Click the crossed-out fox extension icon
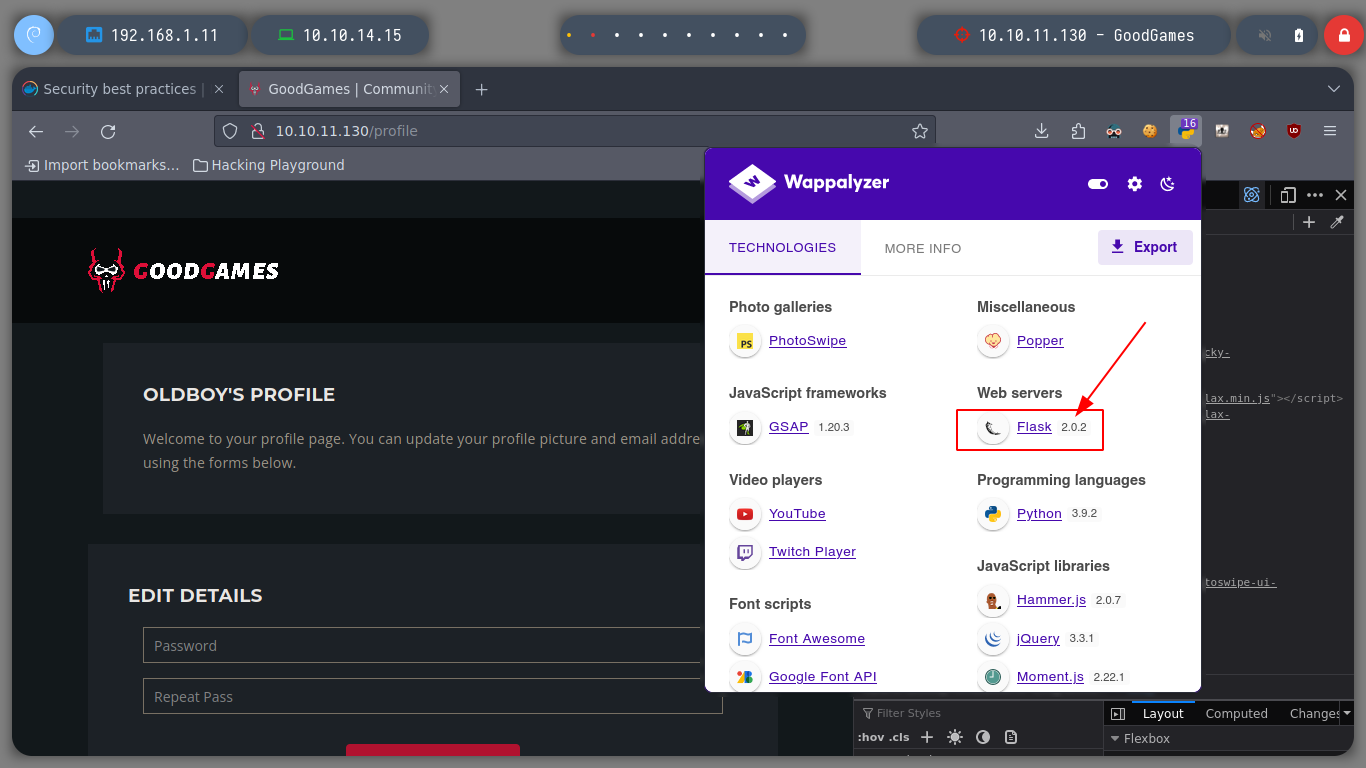The height and width of the screenshot is (768, 1366). (1258, 131)
